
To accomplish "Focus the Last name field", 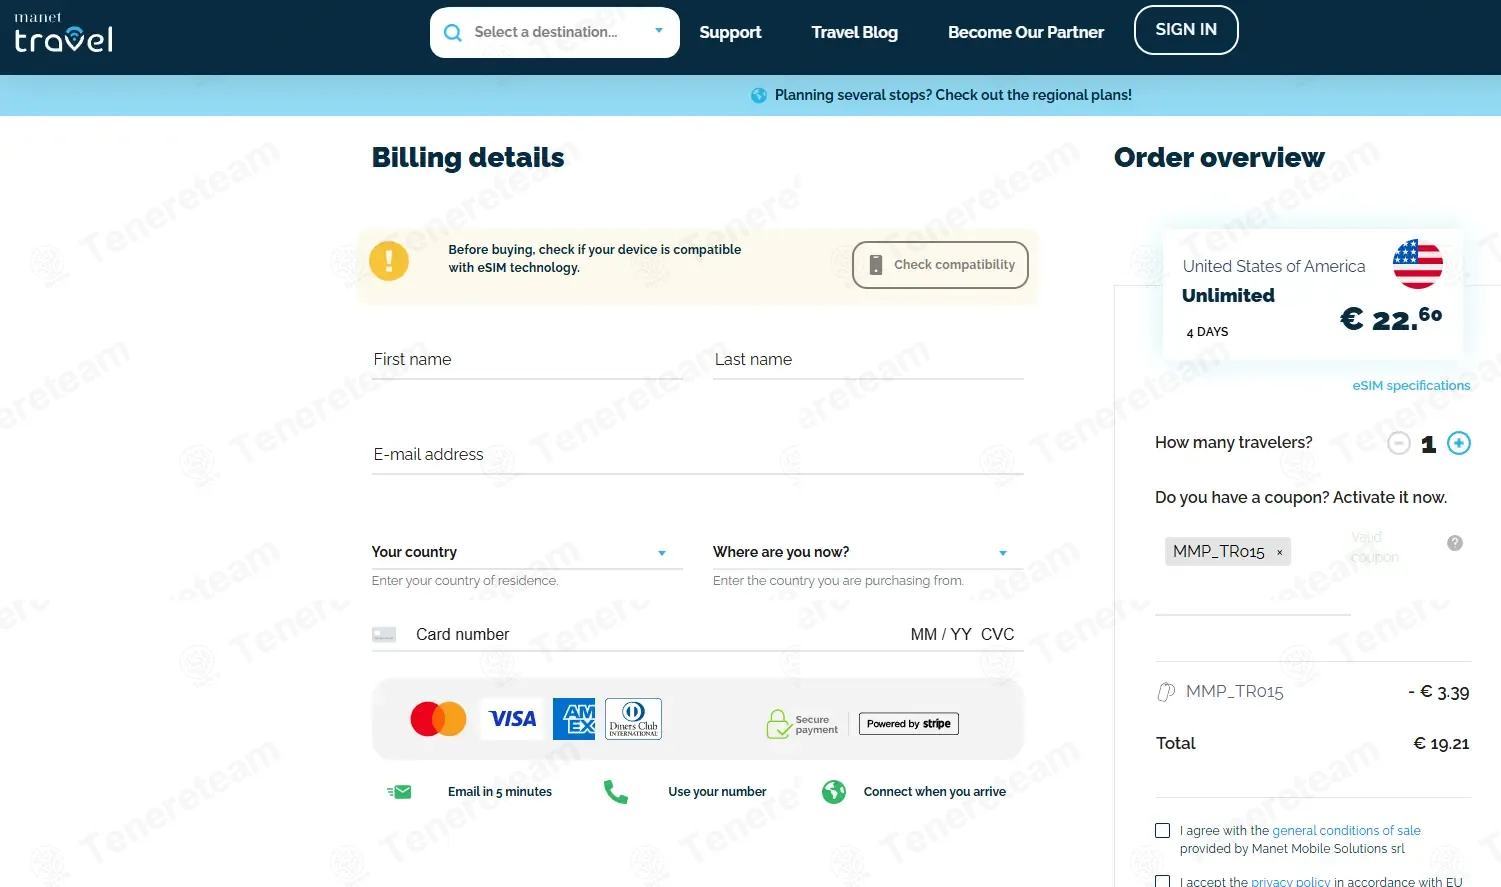I will pos(868,360).
